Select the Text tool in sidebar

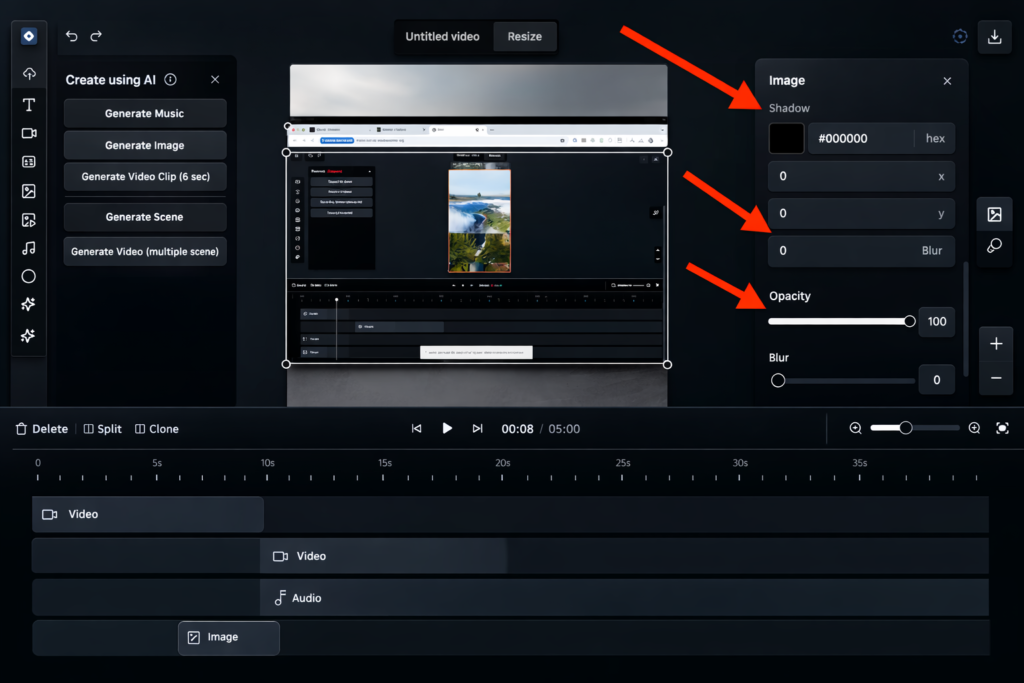coord(29,105)
